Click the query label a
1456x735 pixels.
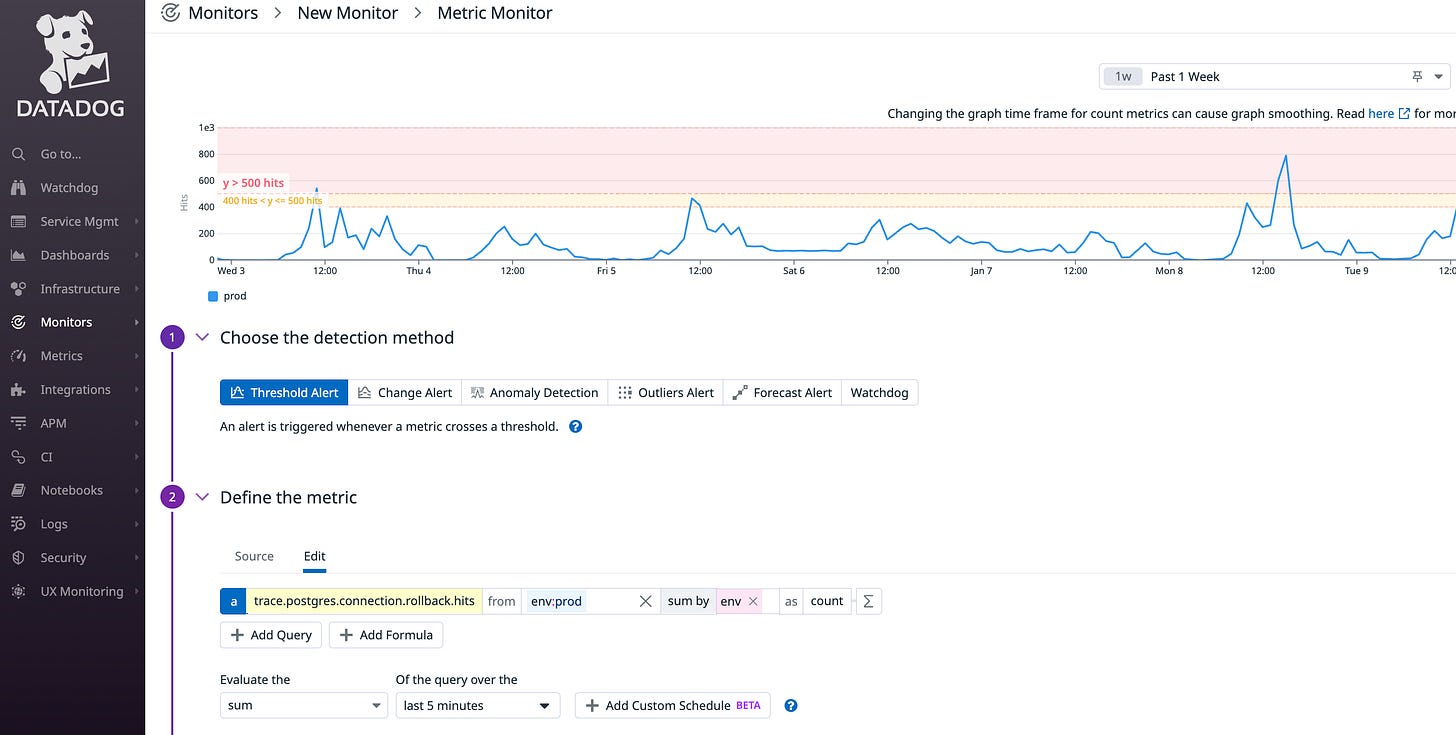click(x=233, y=601)
